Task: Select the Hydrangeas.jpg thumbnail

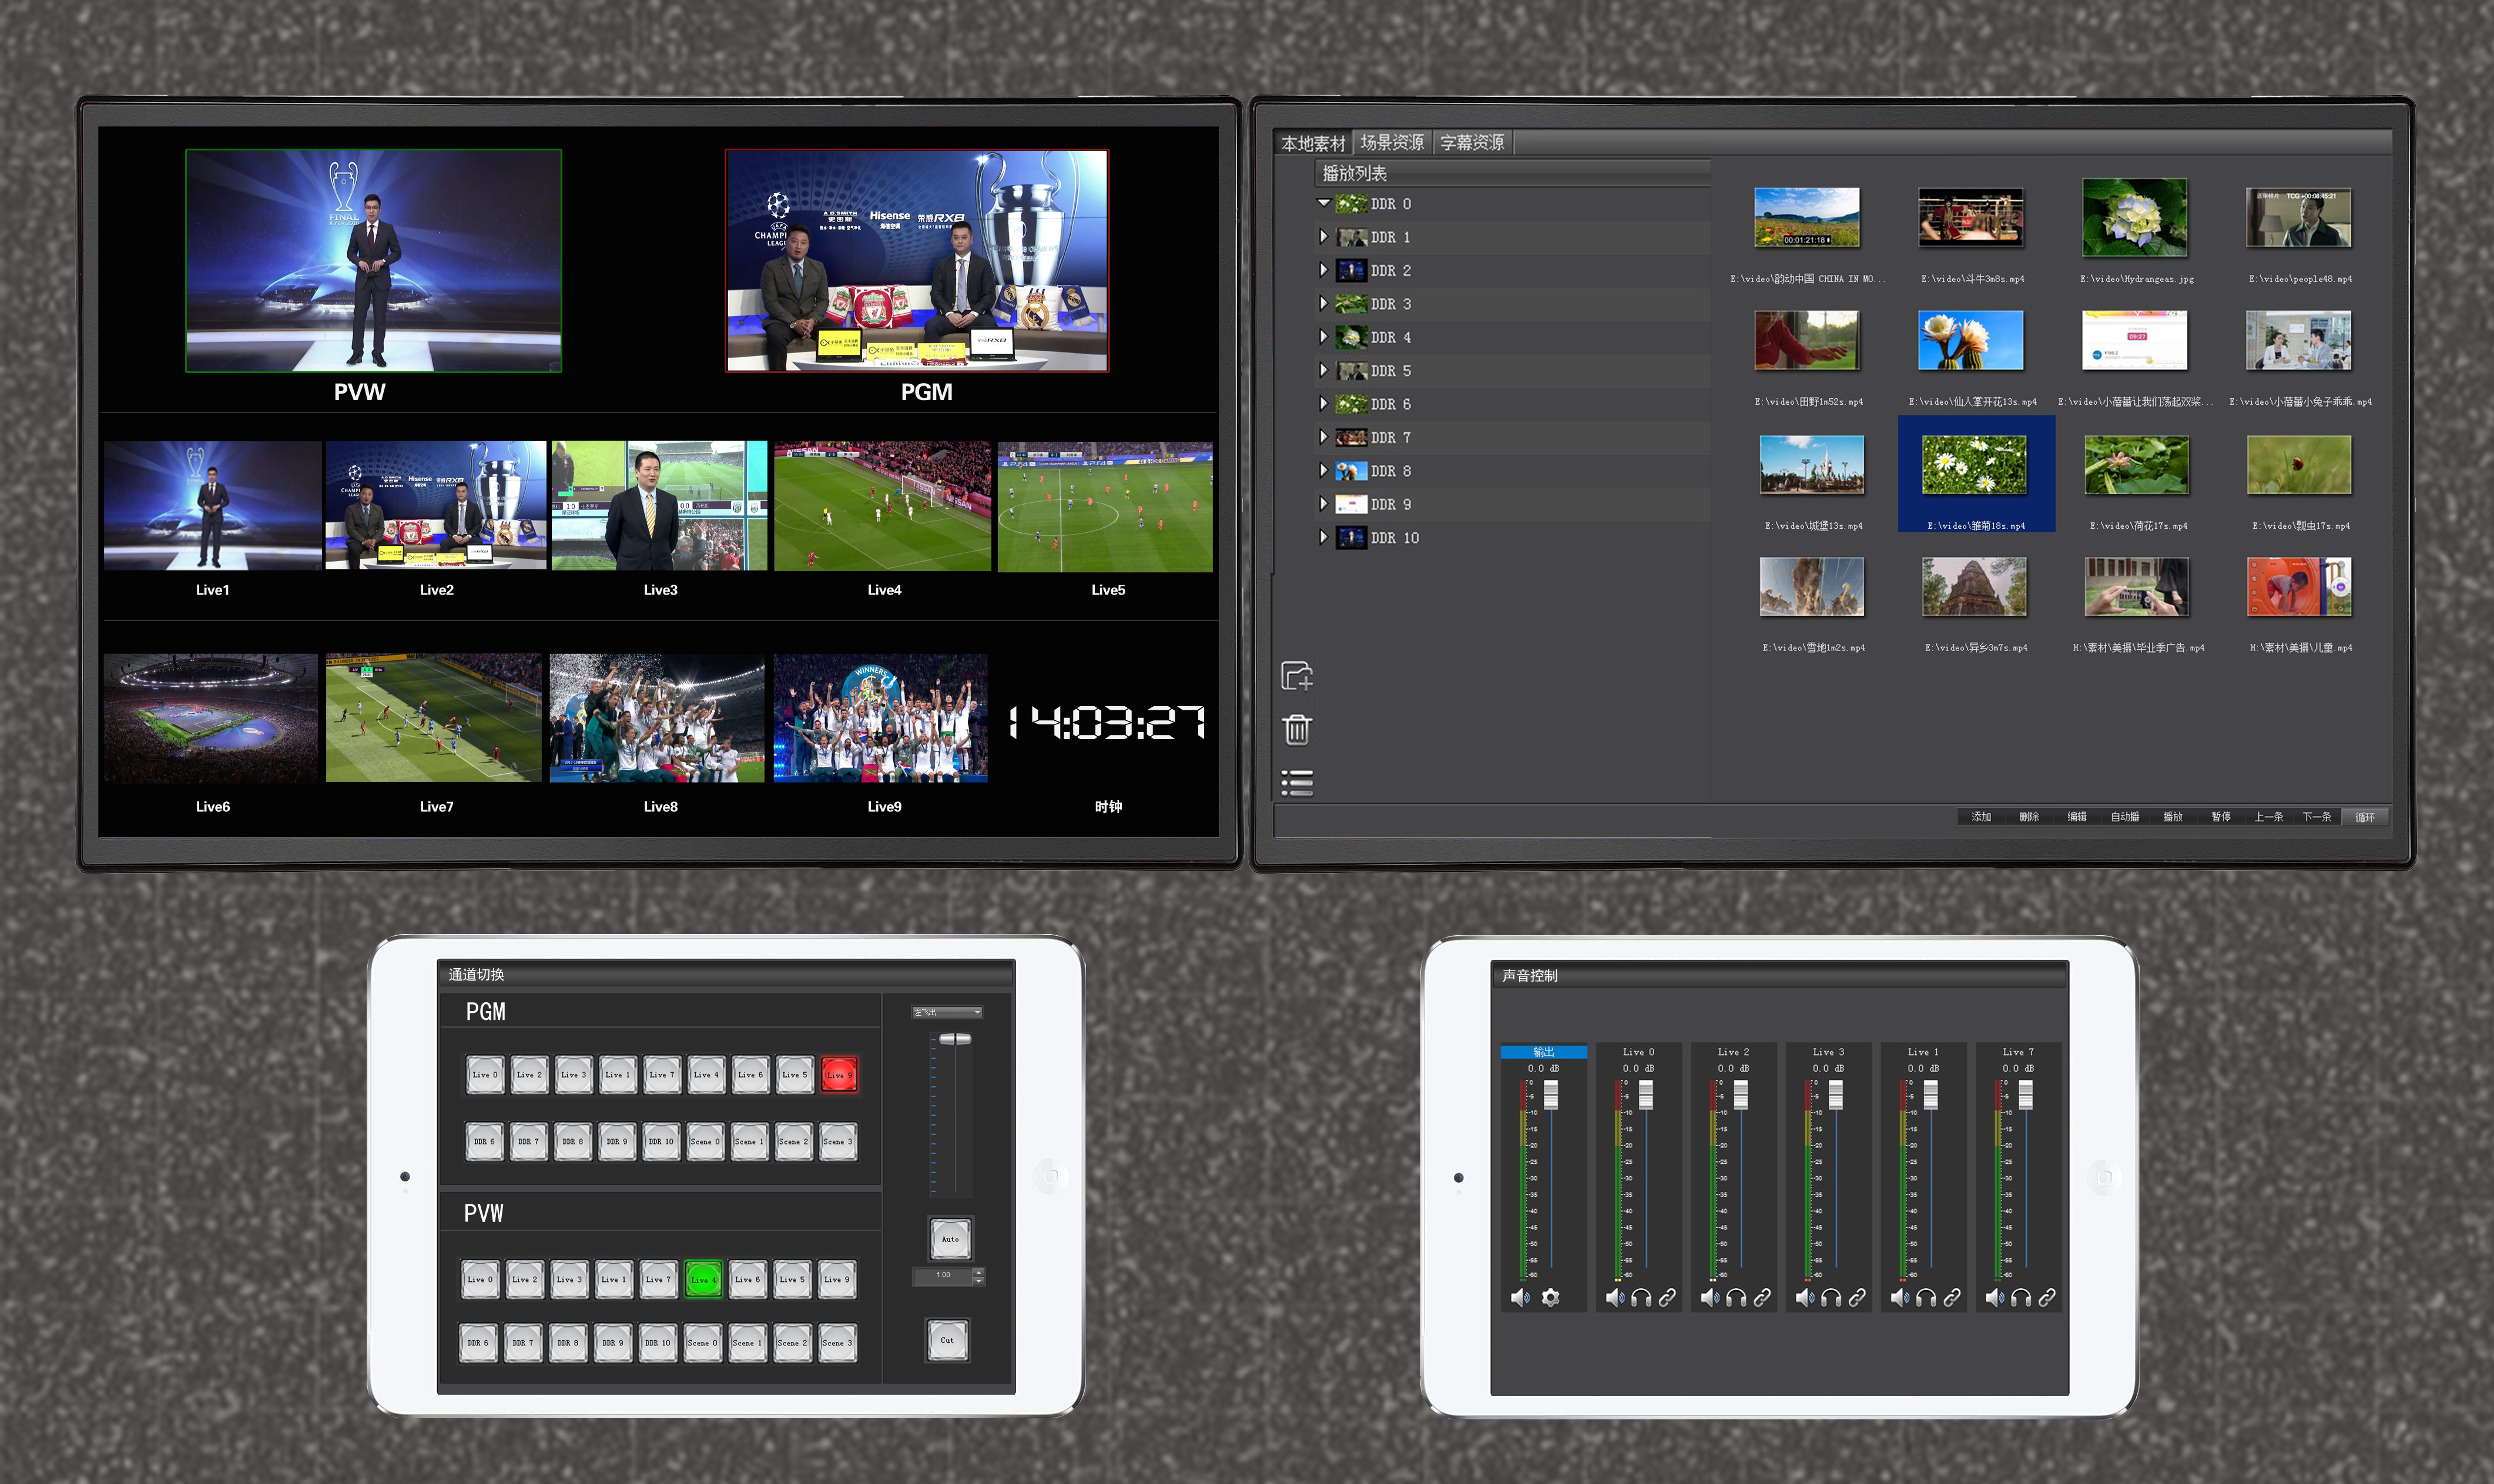Action: click(2135, 218)
